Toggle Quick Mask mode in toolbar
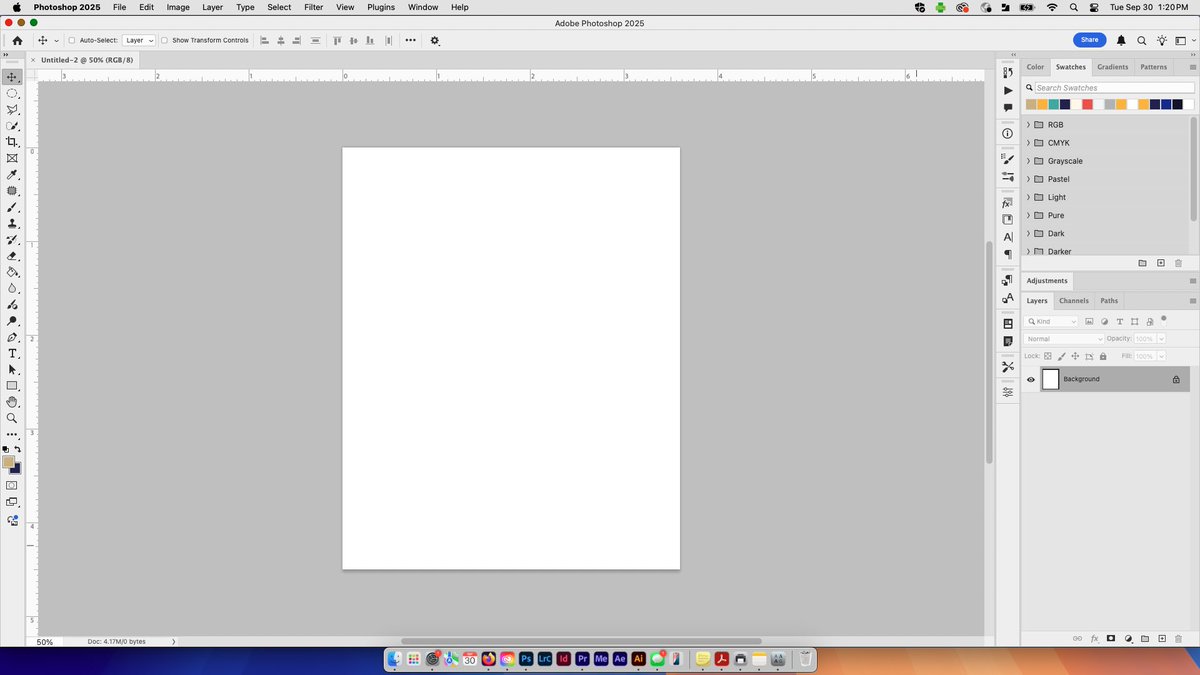The height and width of the screenshot is (675, 1200). (13, 485)
